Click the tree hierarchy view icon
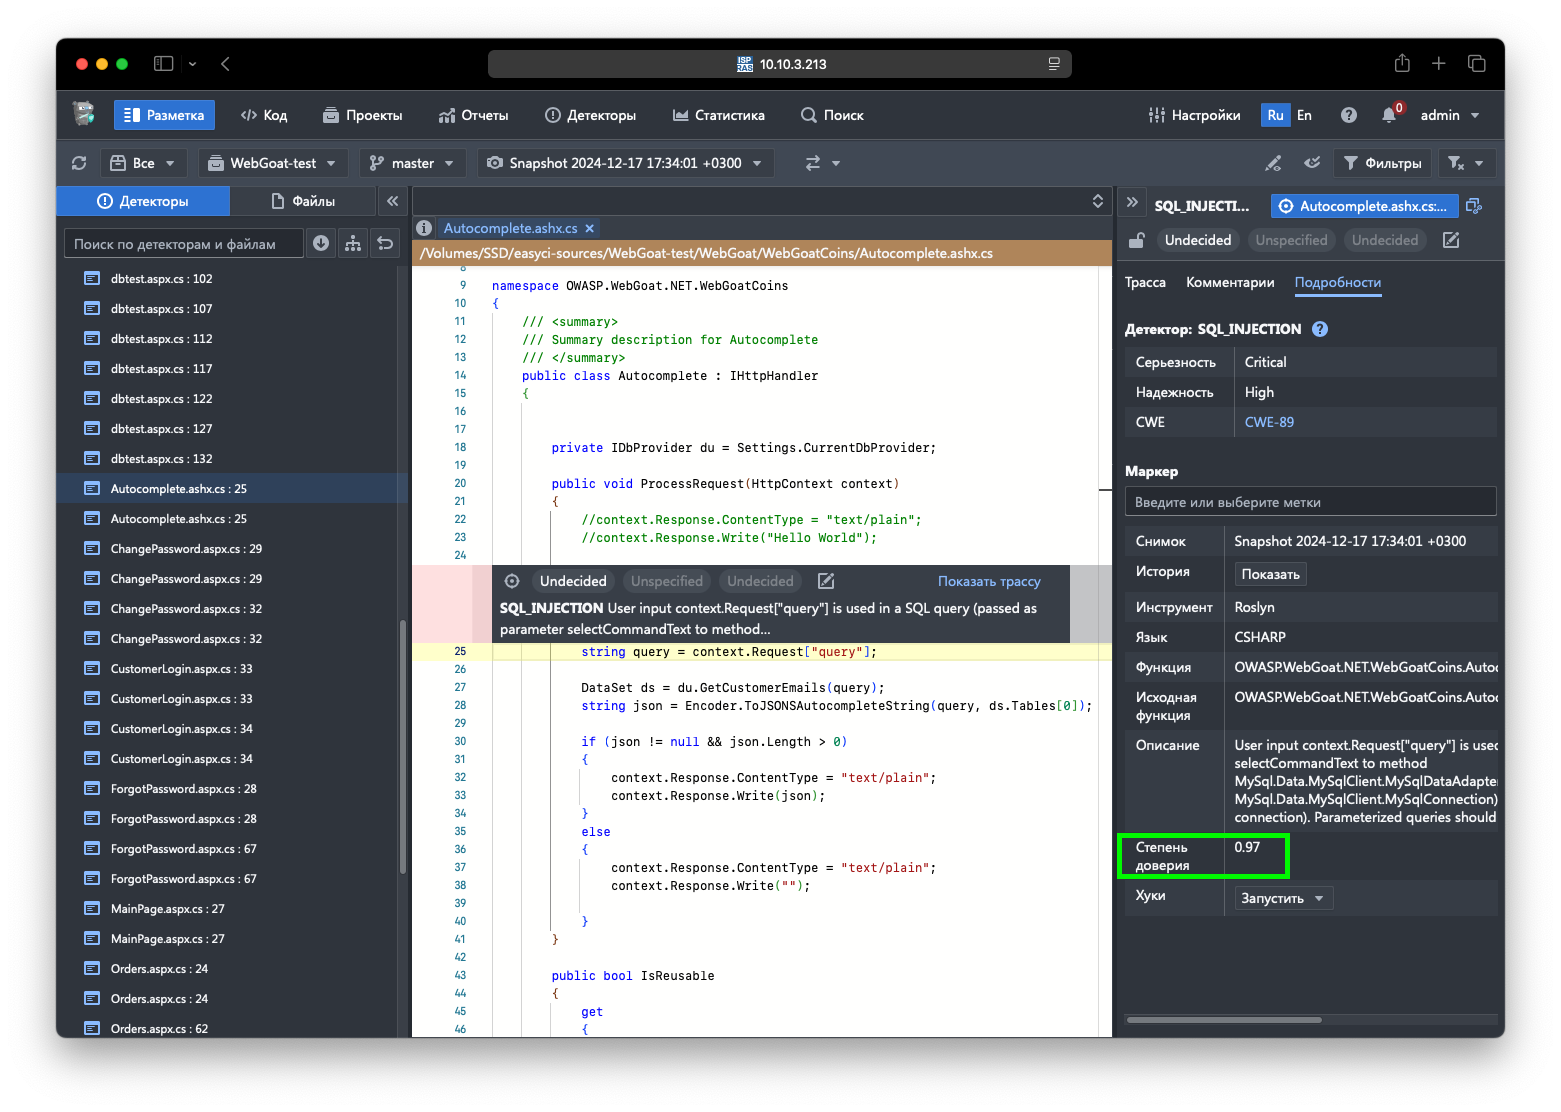Image resolution: width=1561 pixels, height=1112 pixels. tap(353, 243)
